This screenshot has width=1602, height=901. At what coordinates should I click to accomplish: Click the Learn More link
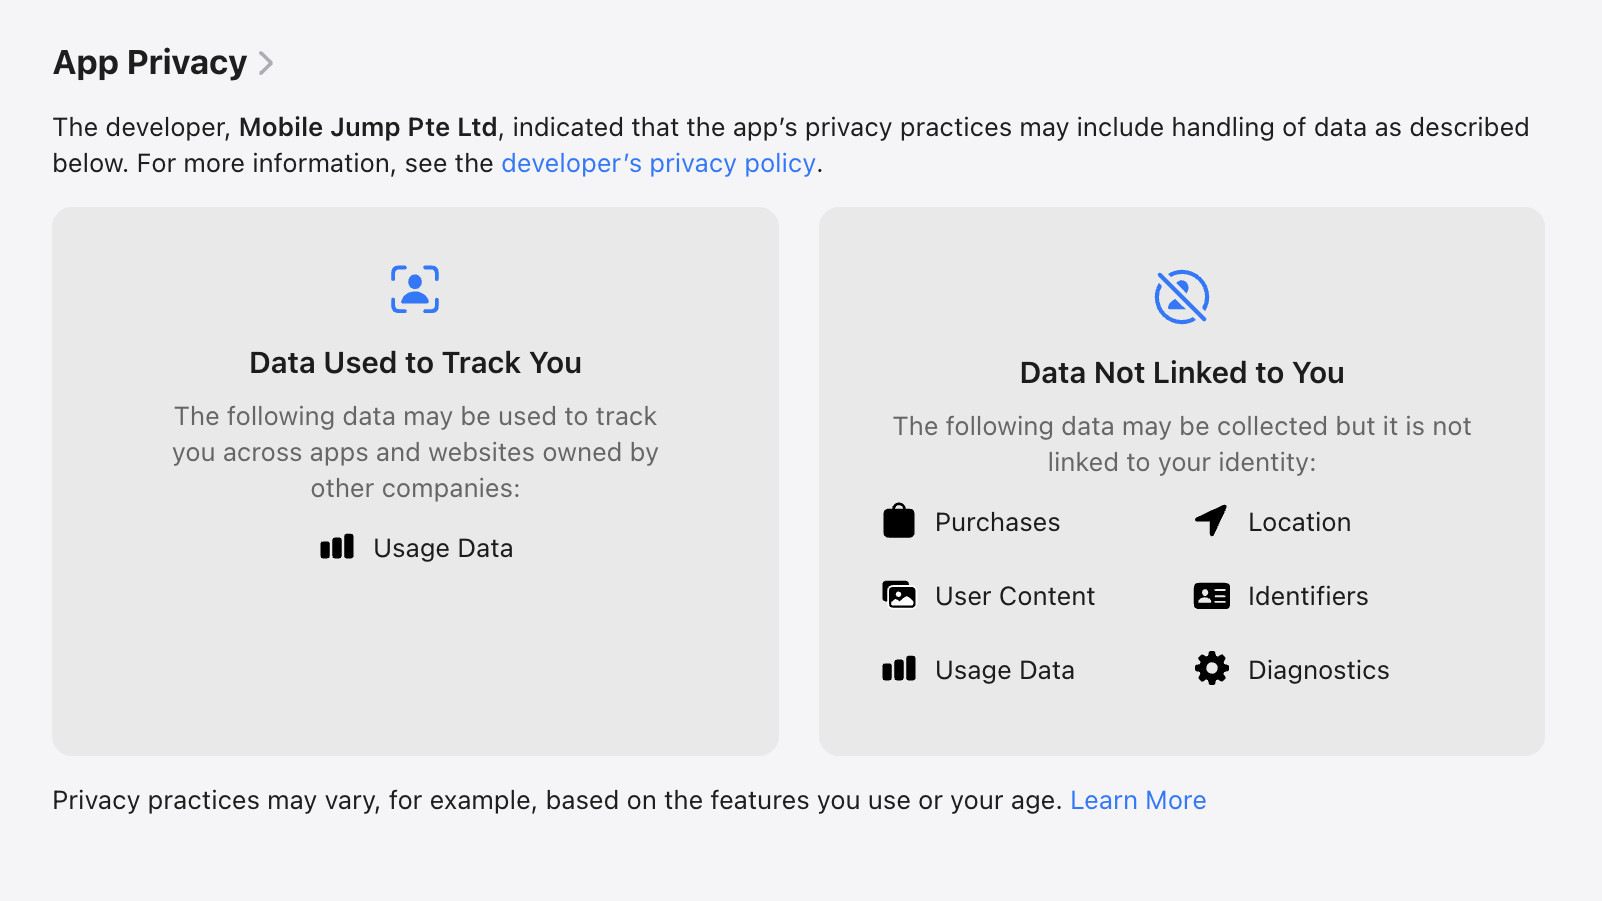tap(1138, 799)
